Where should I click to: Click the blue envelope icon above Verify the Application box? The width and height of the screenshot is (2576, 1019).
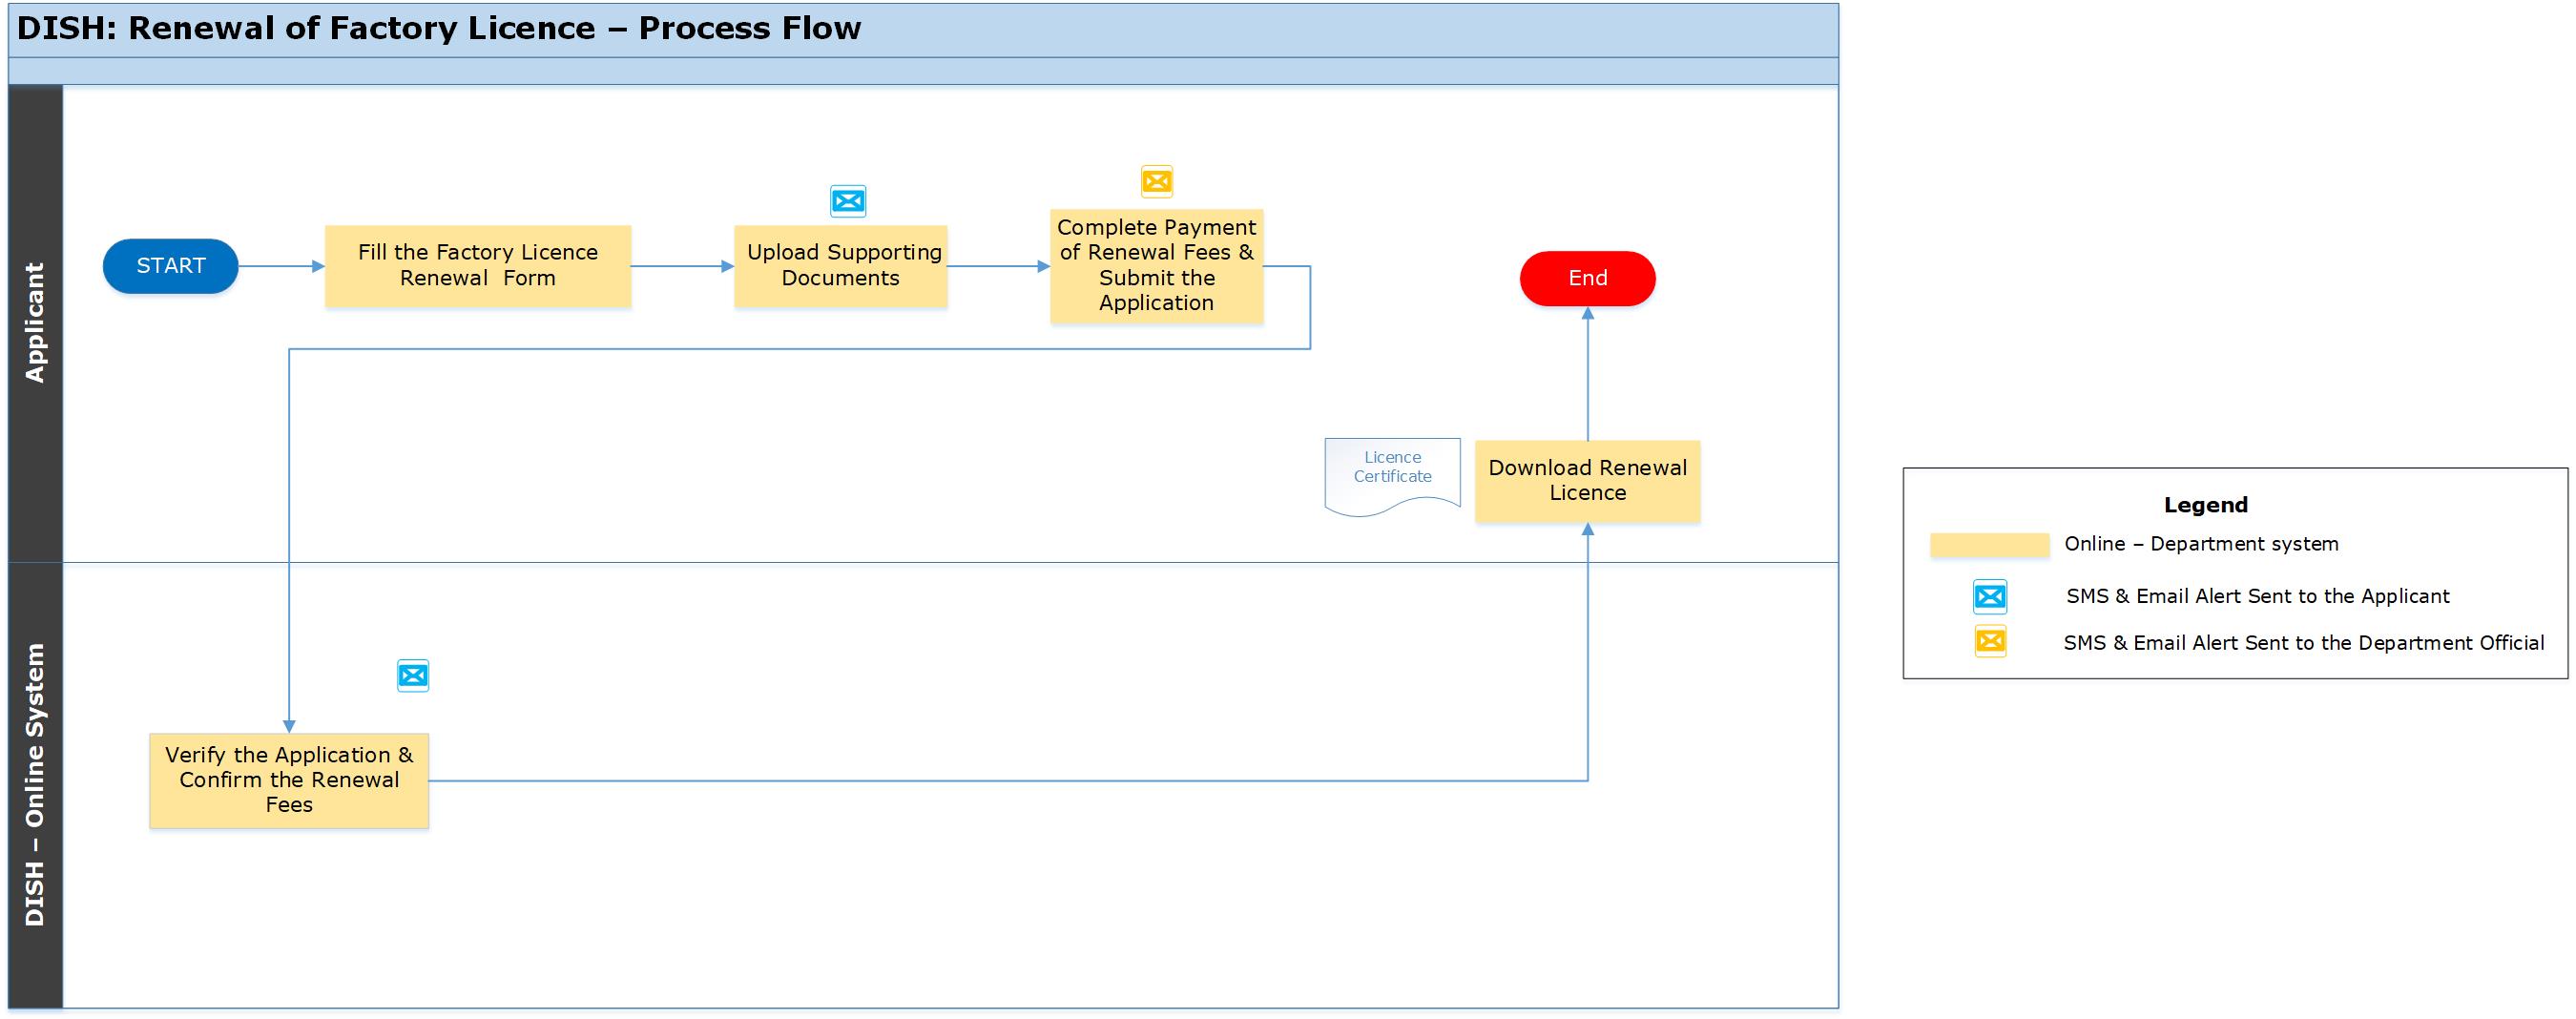(413, 676)
